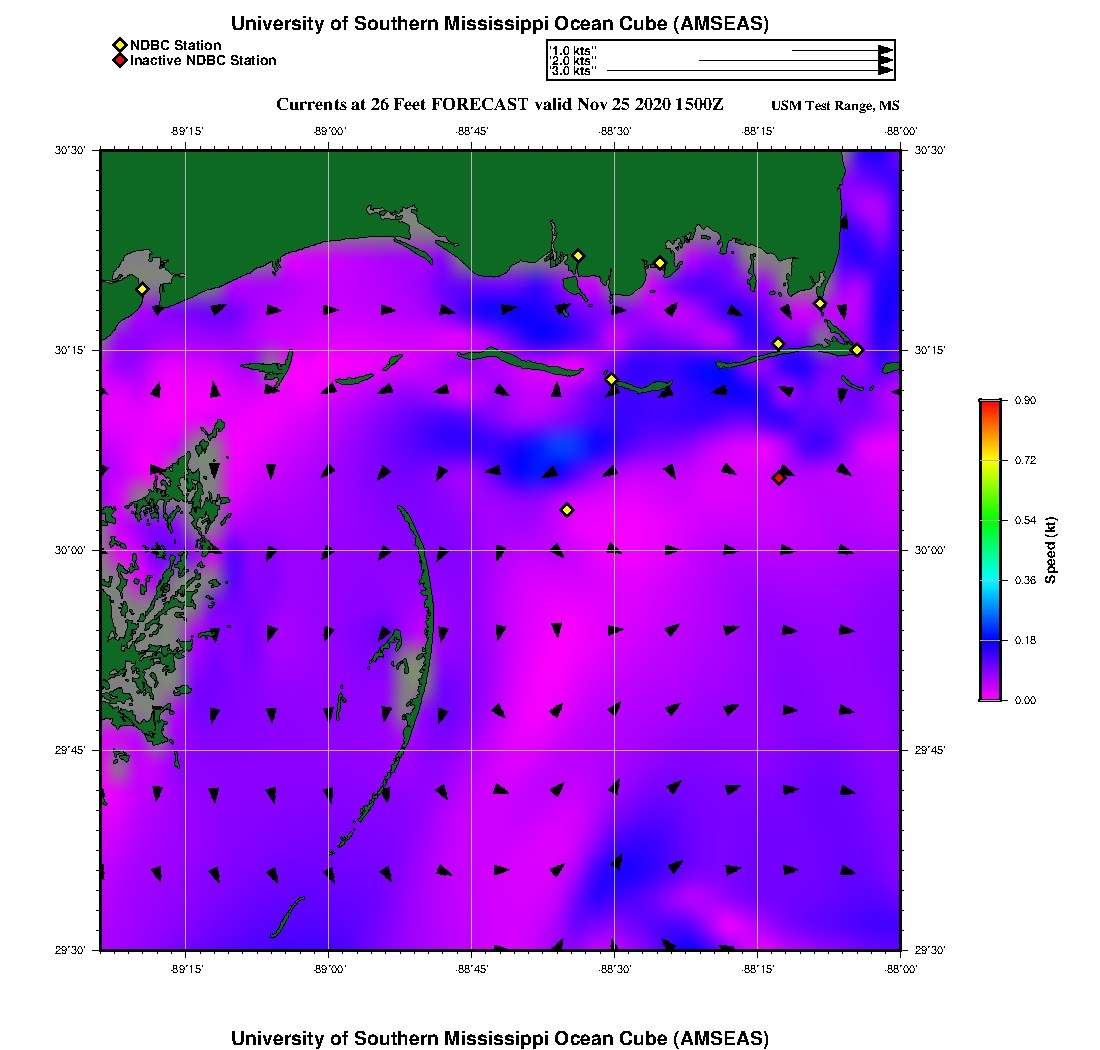Click the red inactive station marker on the map

[778, 478]
